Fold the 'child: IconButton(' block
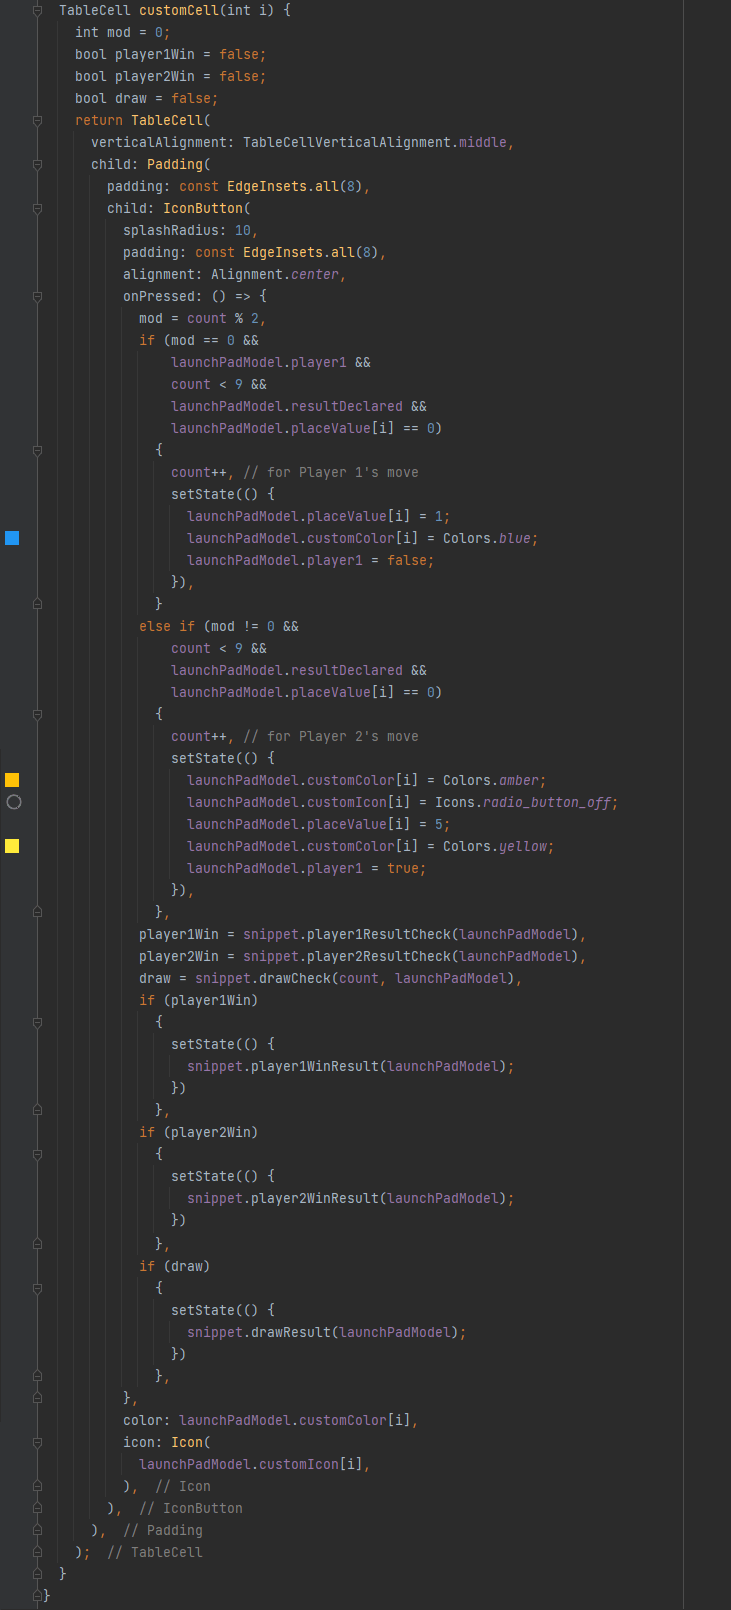The height and width of the screenshot is (1610, 731). pyautogui.click(x=37, y=208)
